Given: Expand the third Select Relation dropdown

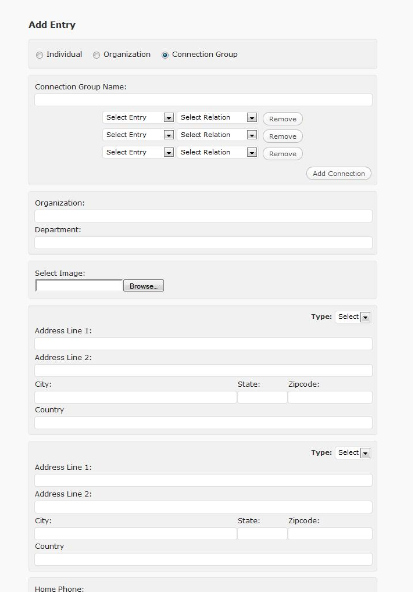Looking at the screenshot, I should pos(217,153).
